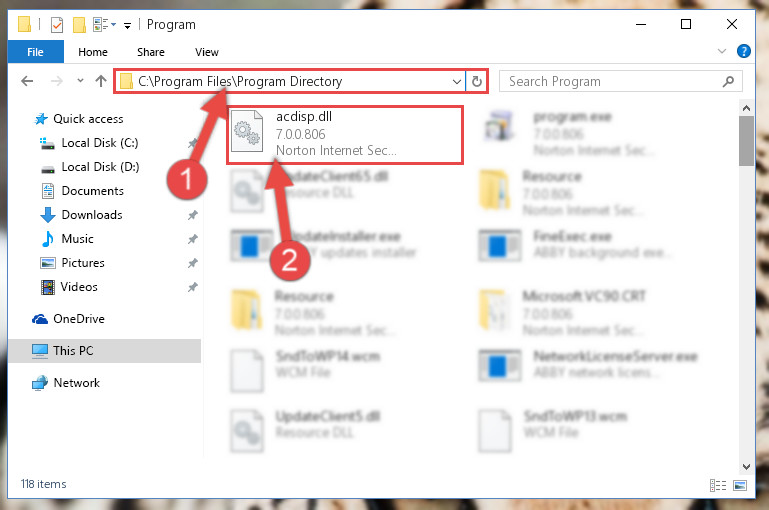The height and width of the screenshot is (510, 769).
Task: Expand the address bar history dropdown
Action: 457,81
